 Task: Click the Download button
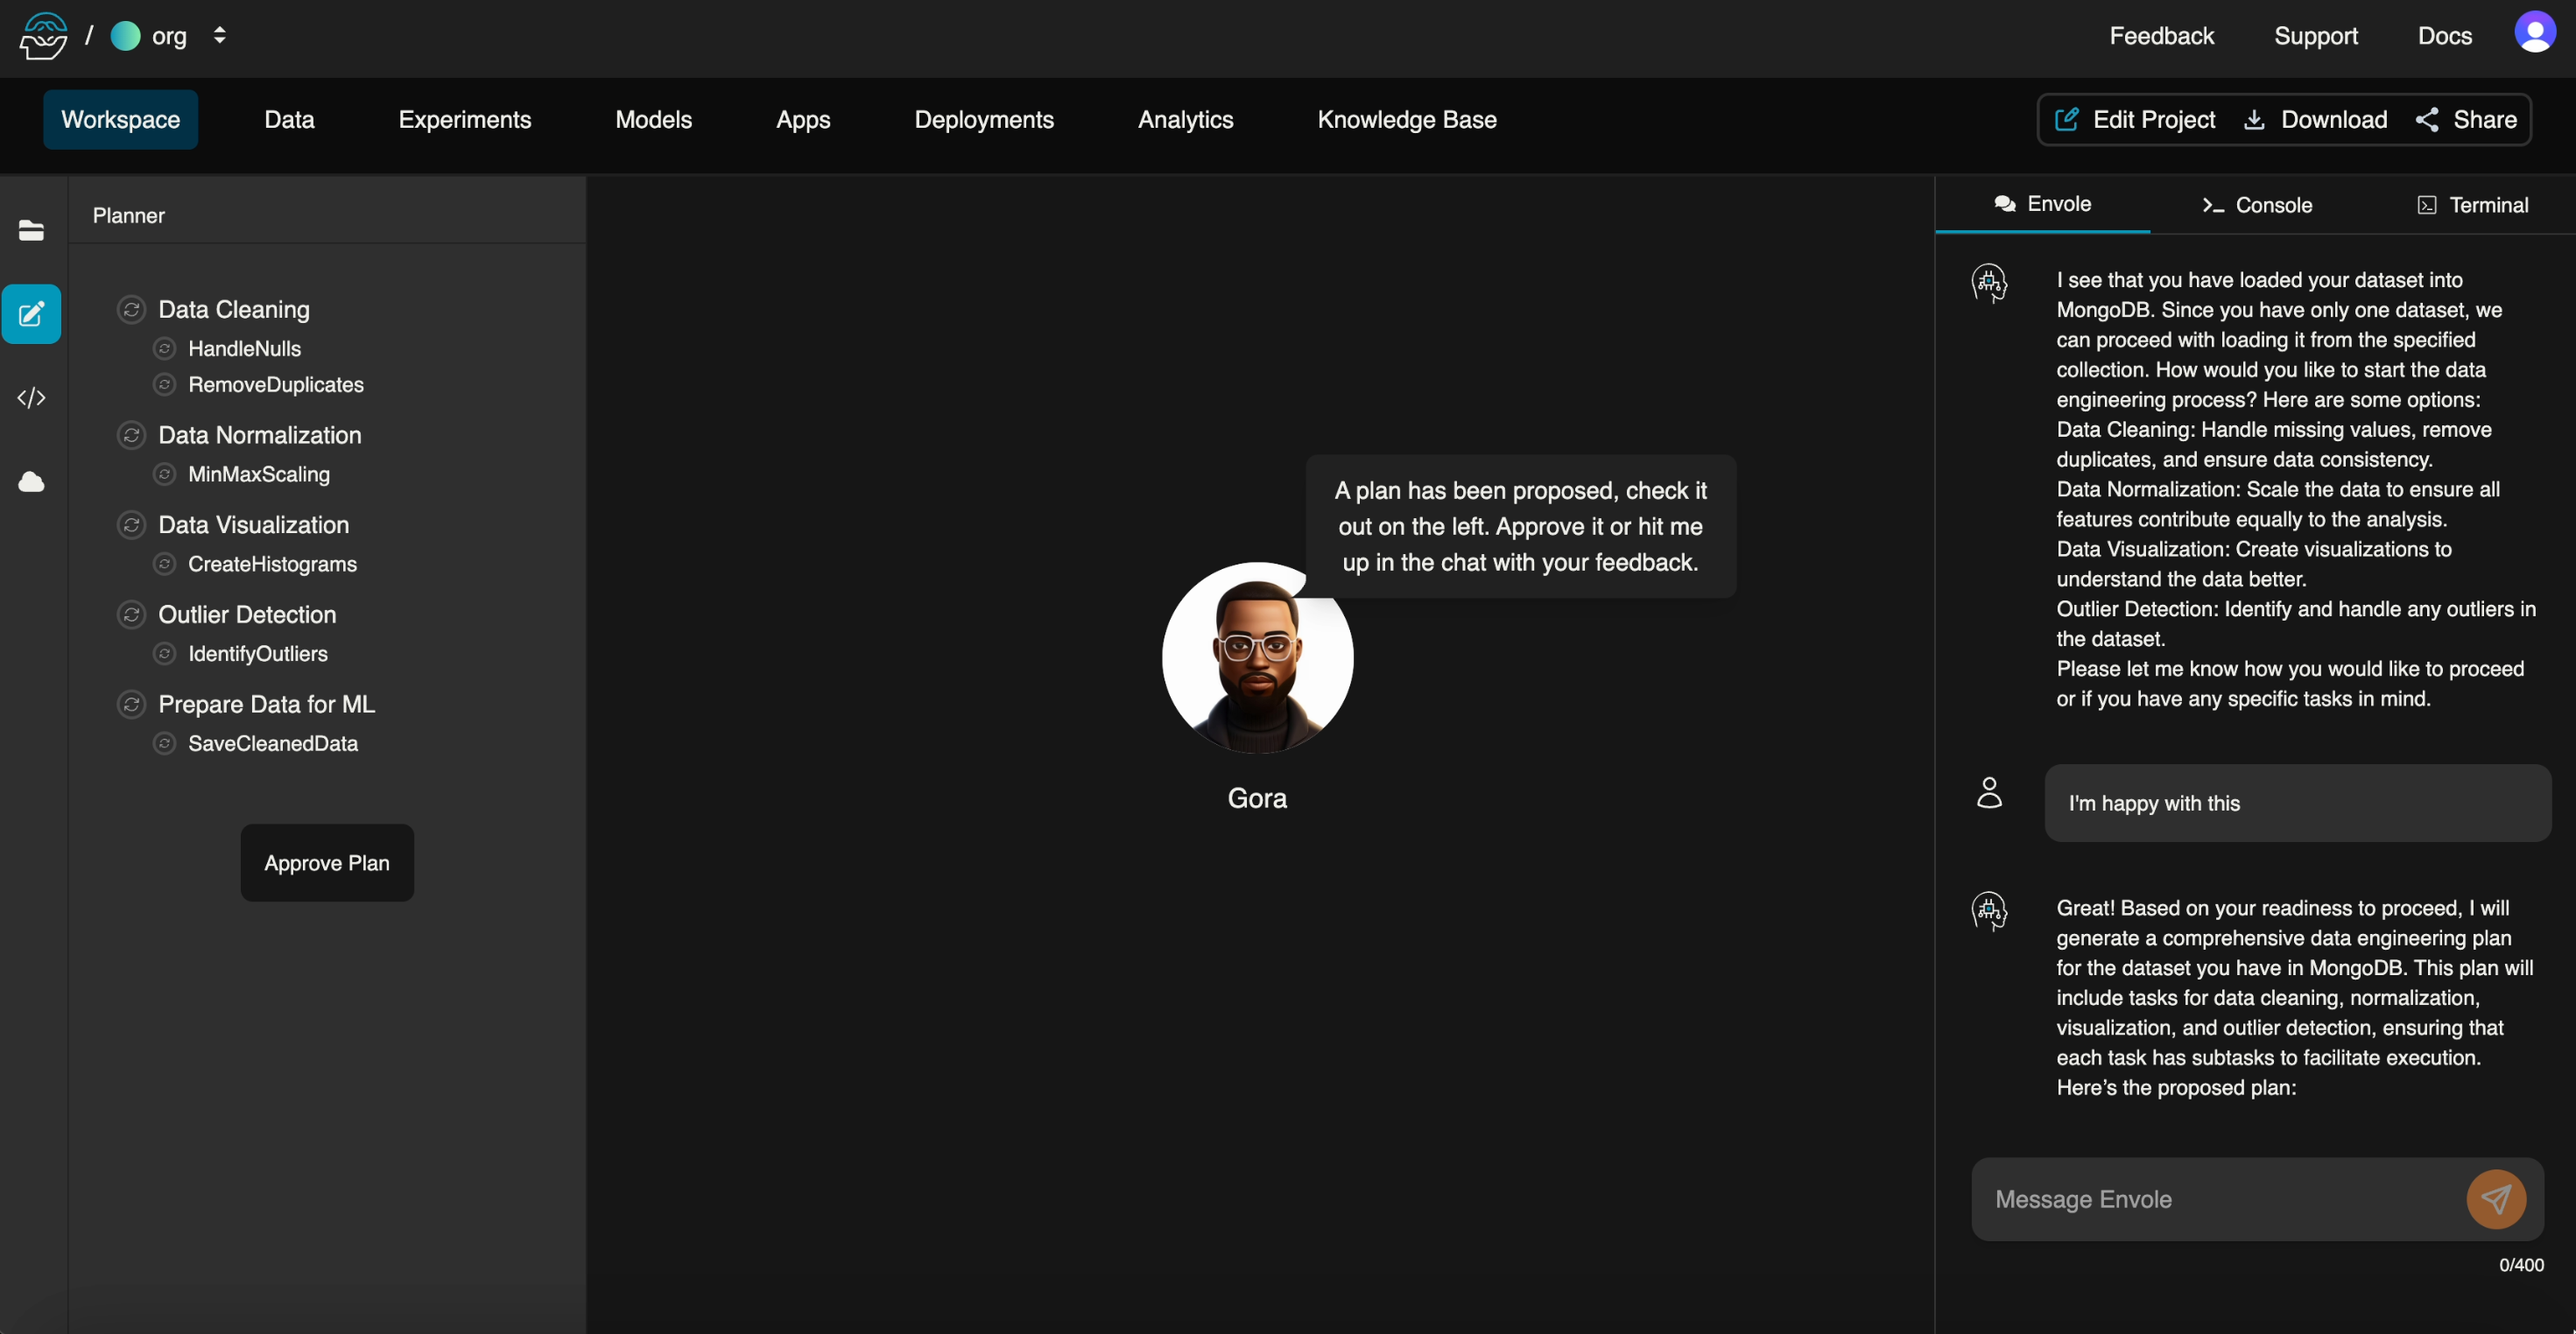pos(2315,119)
